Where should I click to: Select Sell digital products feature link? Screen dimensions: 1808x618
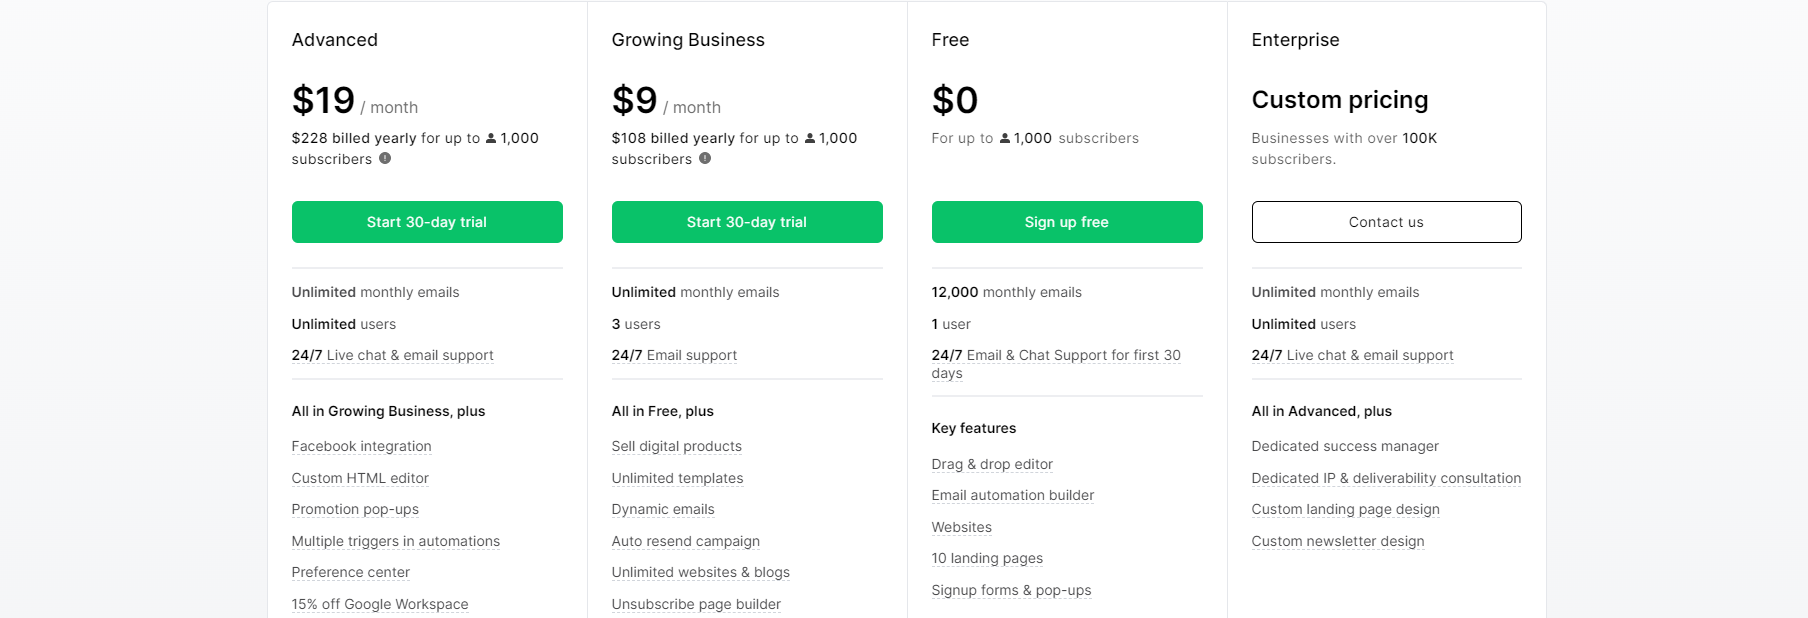click(677, 446)
